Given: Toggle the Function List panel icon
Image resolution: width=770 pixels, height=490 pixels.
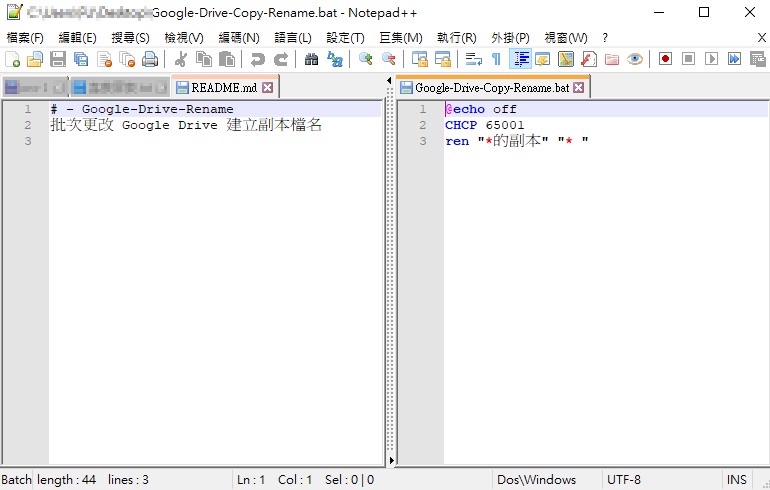Looking at the screenshot, I should tap(589, 59).
